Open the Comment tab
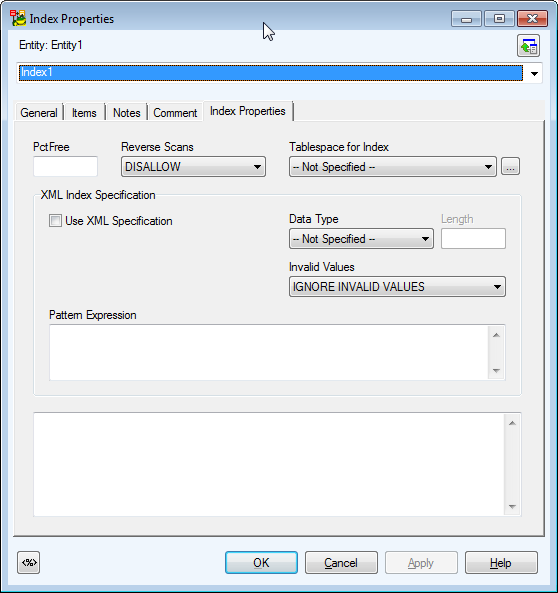Viewport: 558px width, 593px height. click(x=175, y=113)
